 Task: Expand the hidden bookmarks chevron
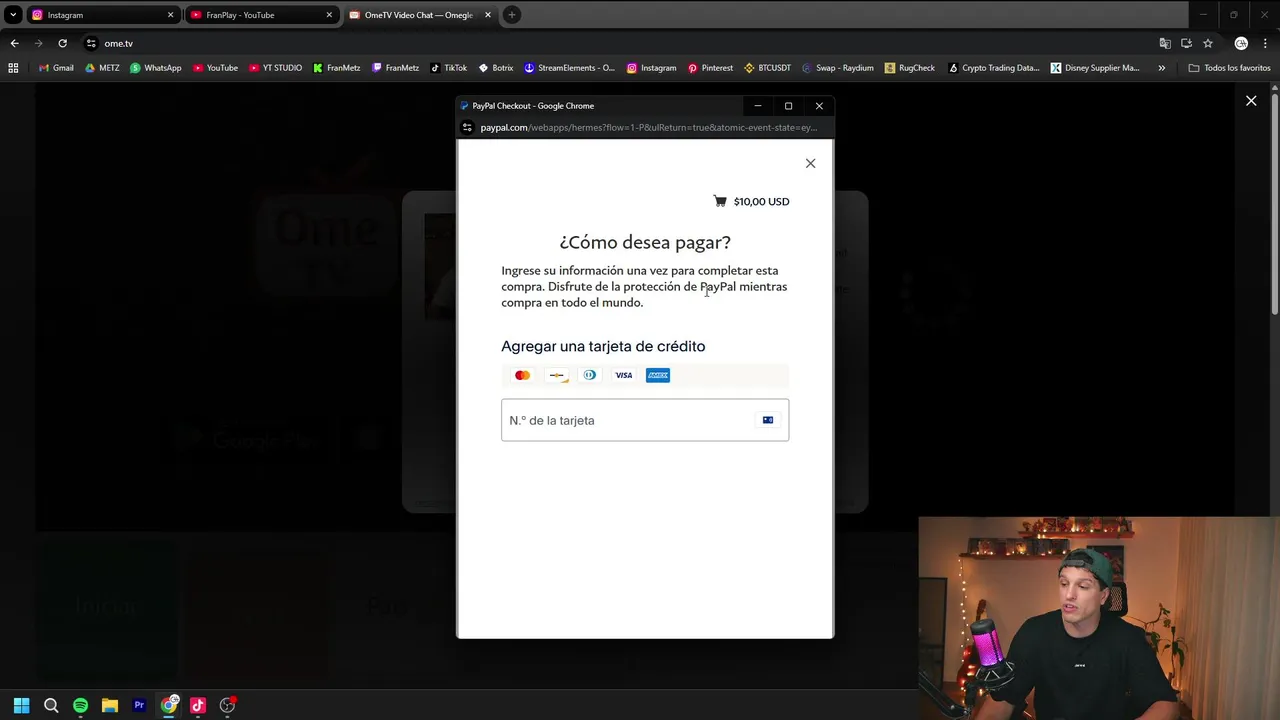pyautogui.click(x=1161, y=68)
